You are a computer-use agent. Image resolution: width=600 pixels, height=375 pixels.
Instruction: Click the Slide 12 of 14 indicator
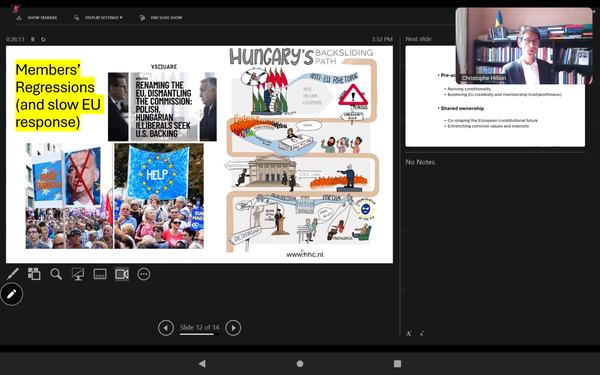199,328
